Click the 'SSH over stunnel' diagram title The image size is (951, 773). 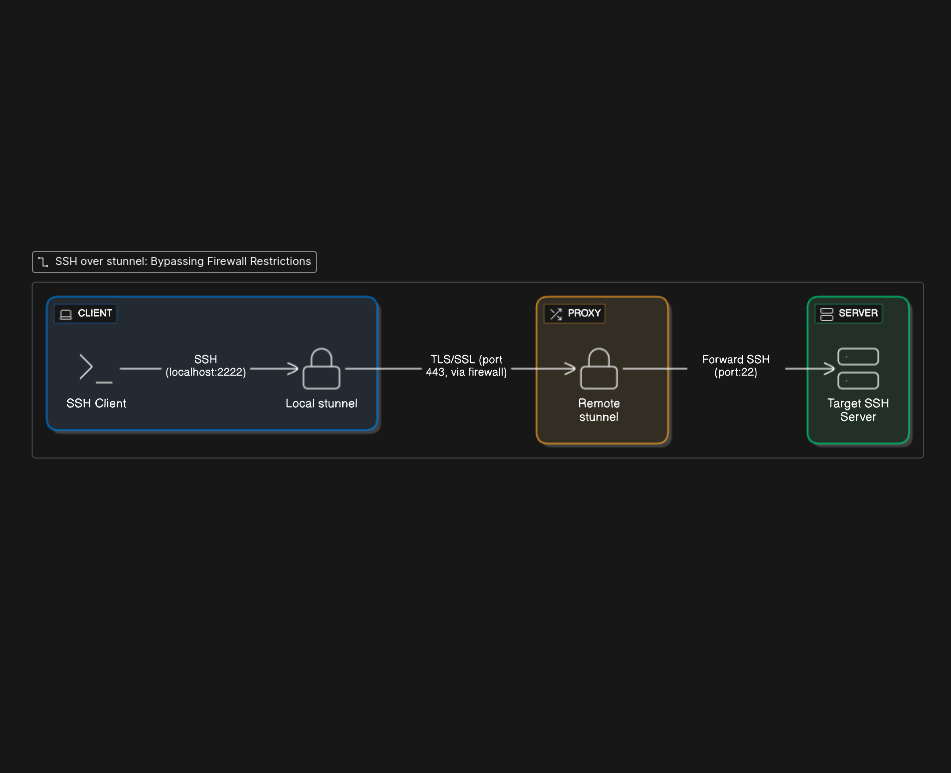tap(183, 261)
